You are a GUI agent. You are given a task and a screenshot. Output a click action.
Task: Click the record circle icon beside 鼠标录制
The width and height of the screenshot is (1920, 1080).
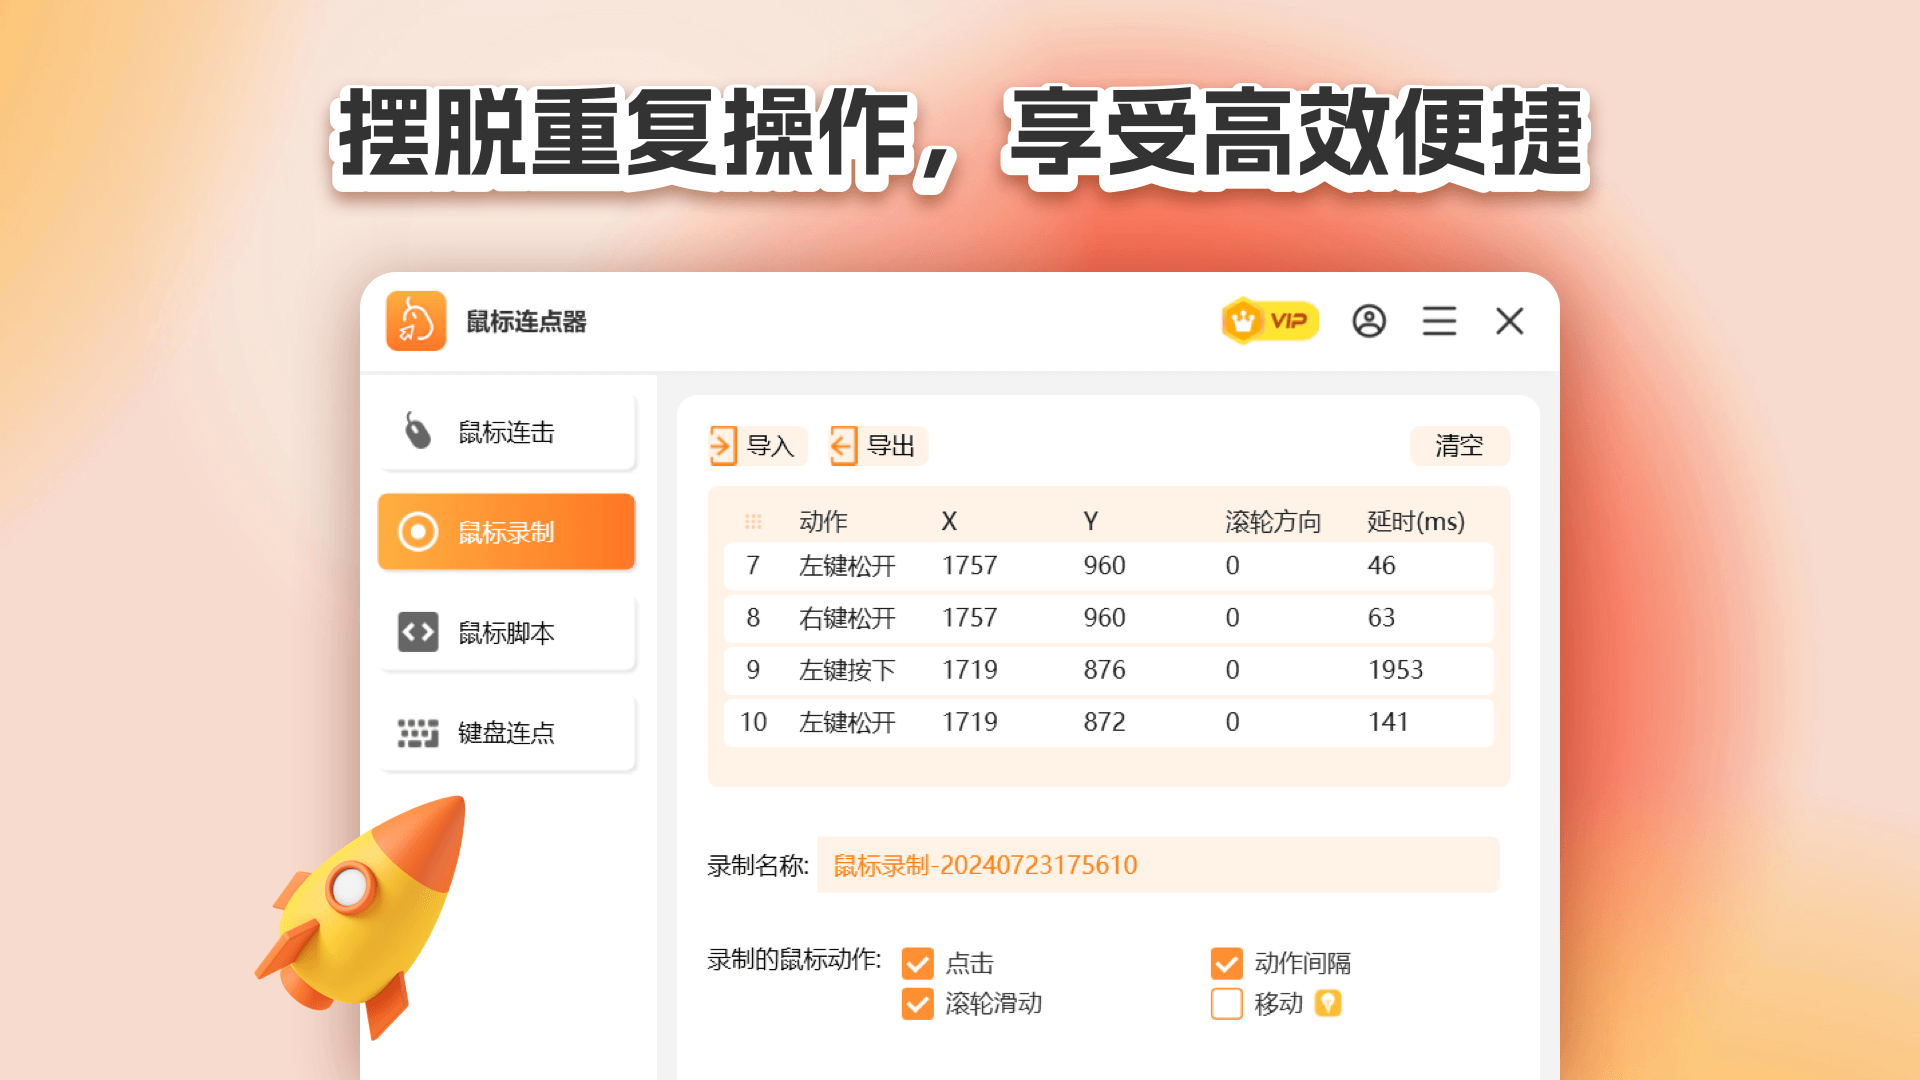click(x=418, y=532)
